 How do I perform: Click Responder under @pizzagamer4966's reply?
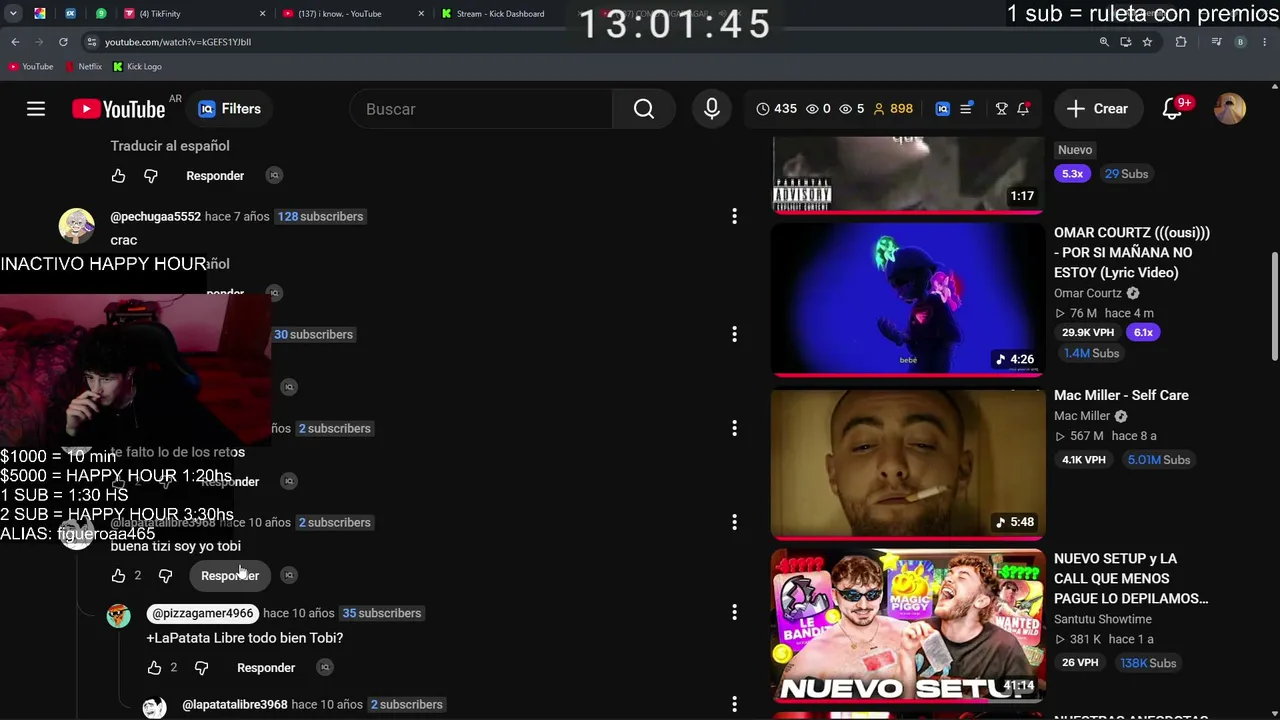266,668
